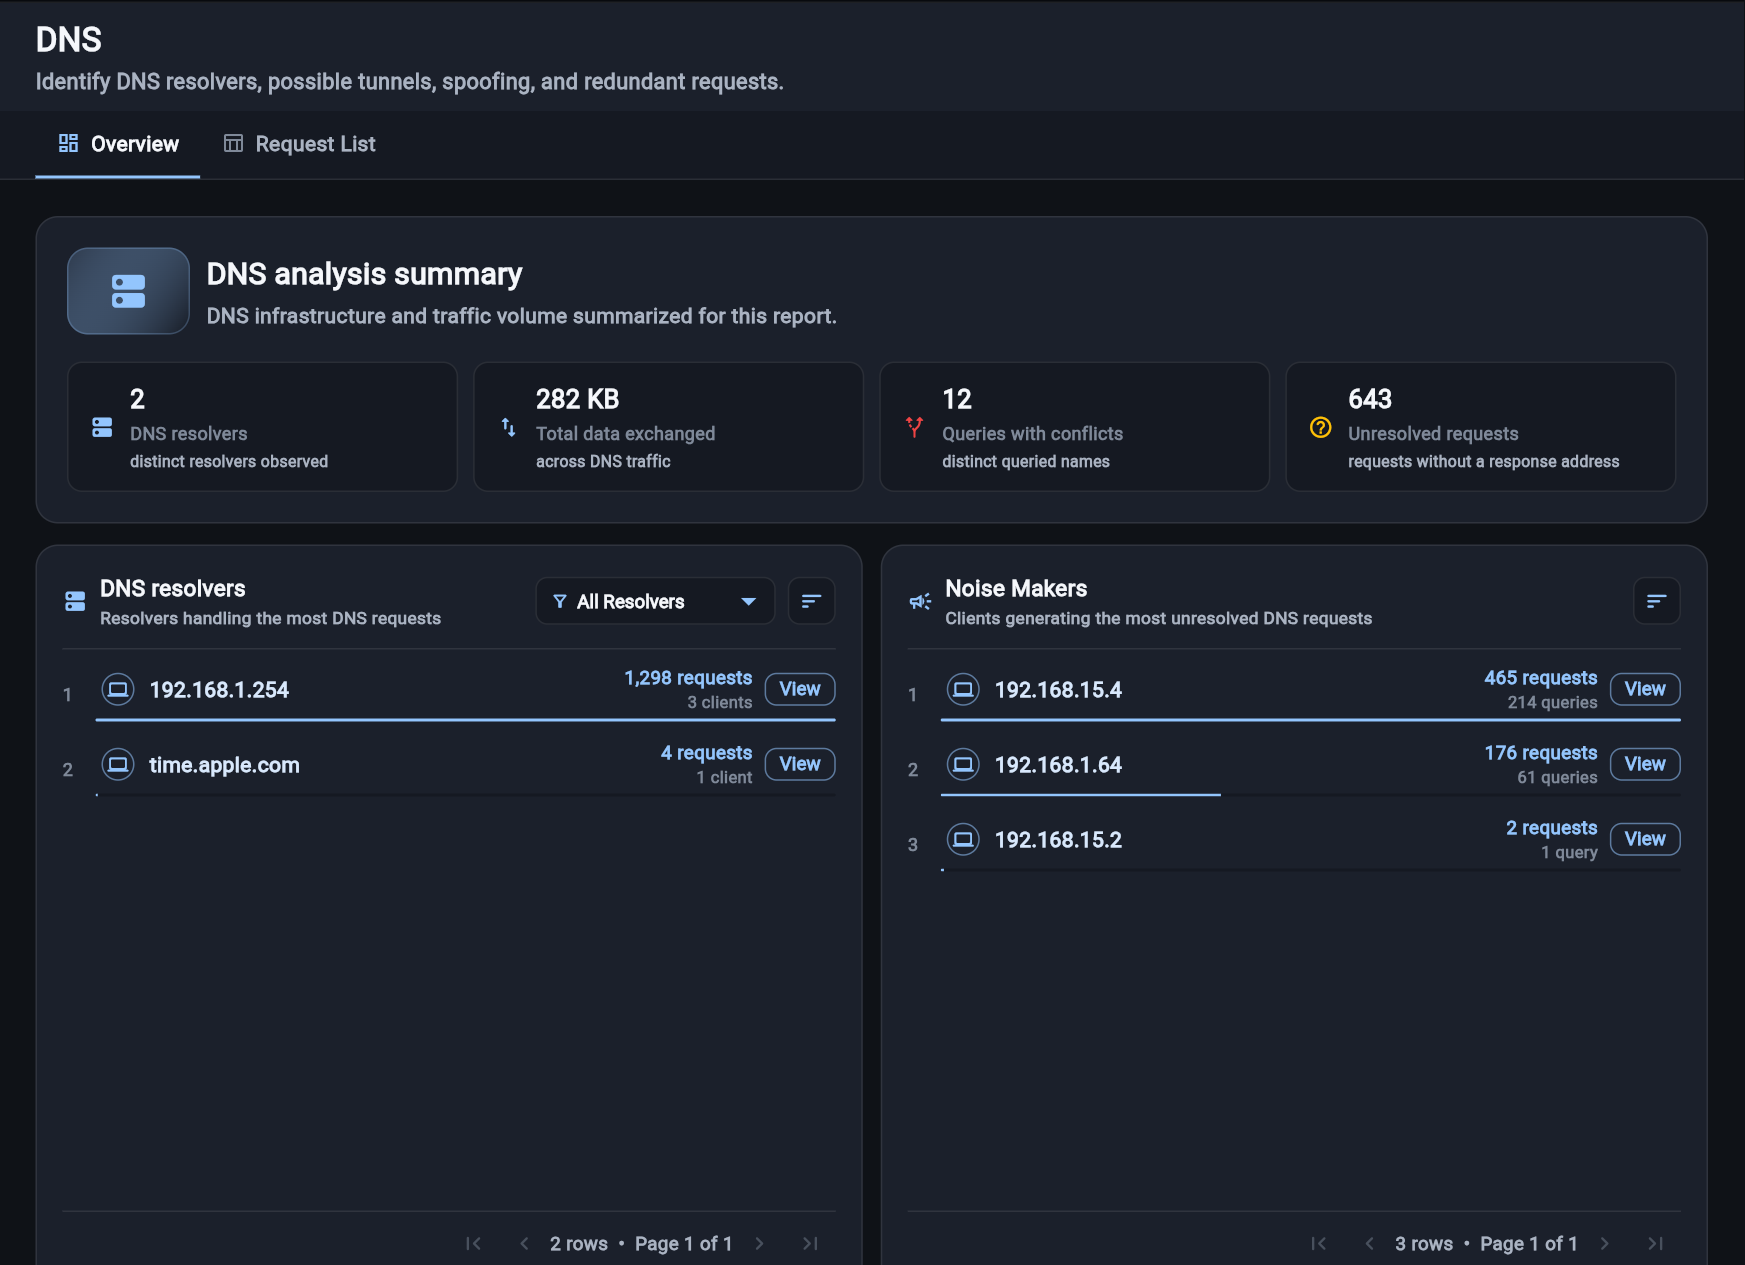This screenshot has height=1265, width=1745.
Task: Click '2 rows' text in DNS resolvers footer
Action: pos(579,1243)
